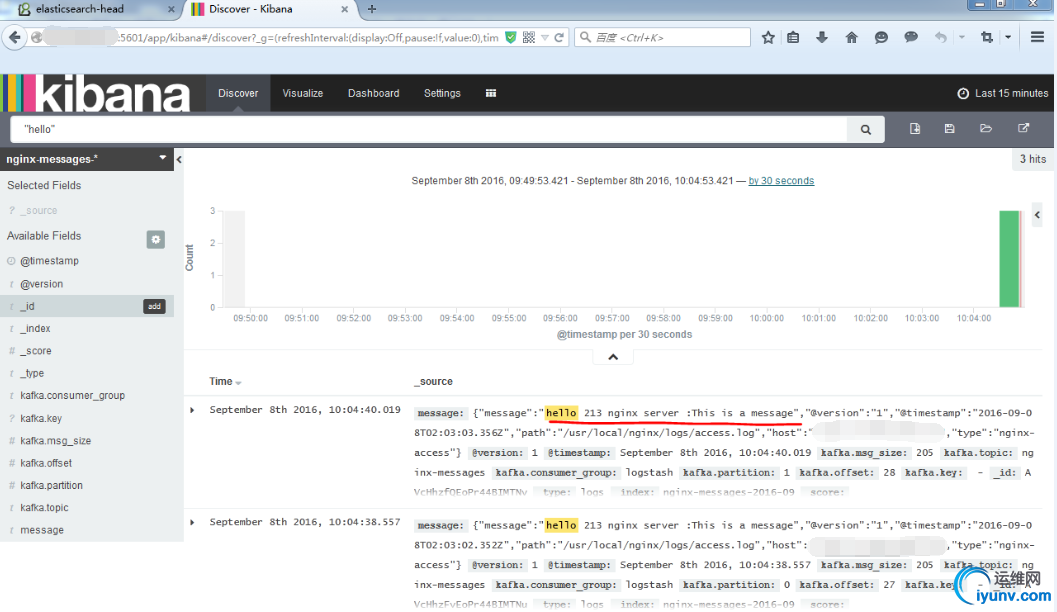Select the kafka.key field
Viewport: 1057px width, 612px height.
(40, 419)
